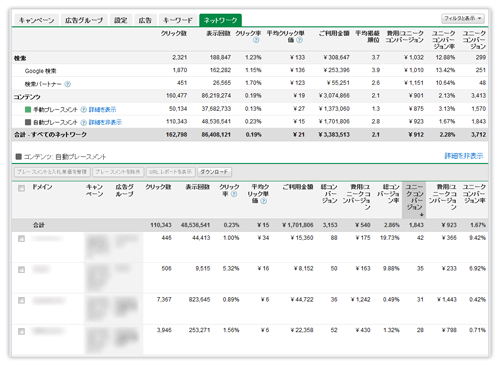Click green swatch beside 手動プレースメント
Viewport: 500px width, 366px height.
click(x=28, y=109)
